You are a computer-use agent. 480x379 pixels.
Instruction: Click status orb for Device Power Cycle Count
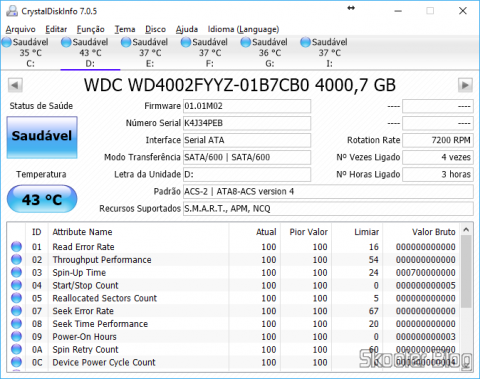[x=16, y=362]
